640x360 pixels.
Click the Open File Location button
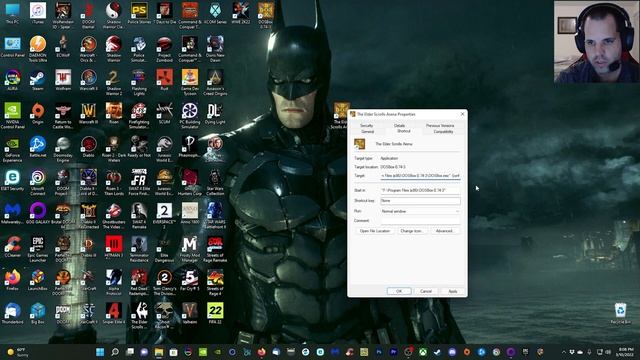point(375,231)
